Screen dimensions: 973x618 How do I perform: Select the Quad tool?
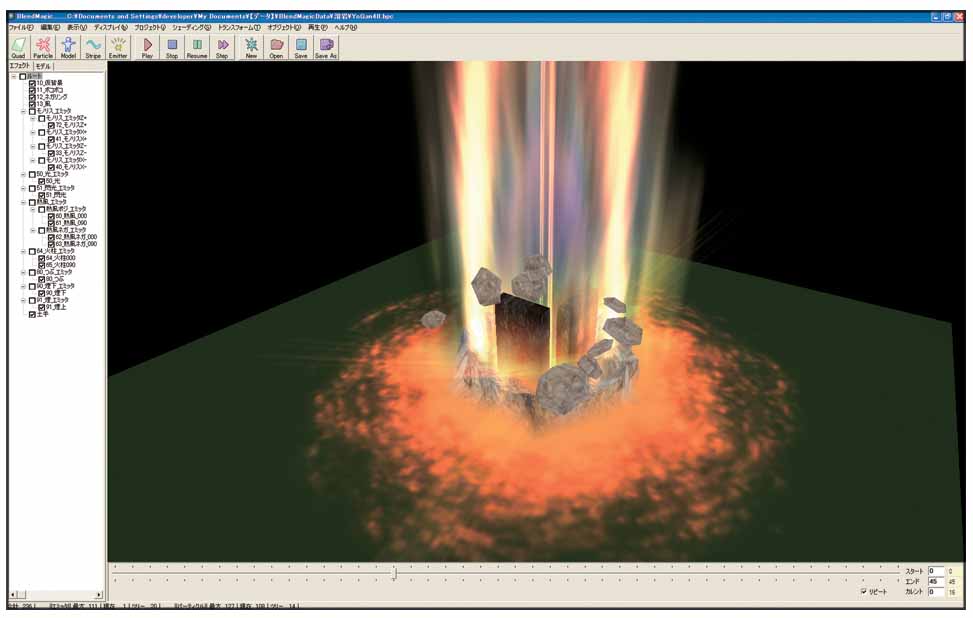click(18, 47)
